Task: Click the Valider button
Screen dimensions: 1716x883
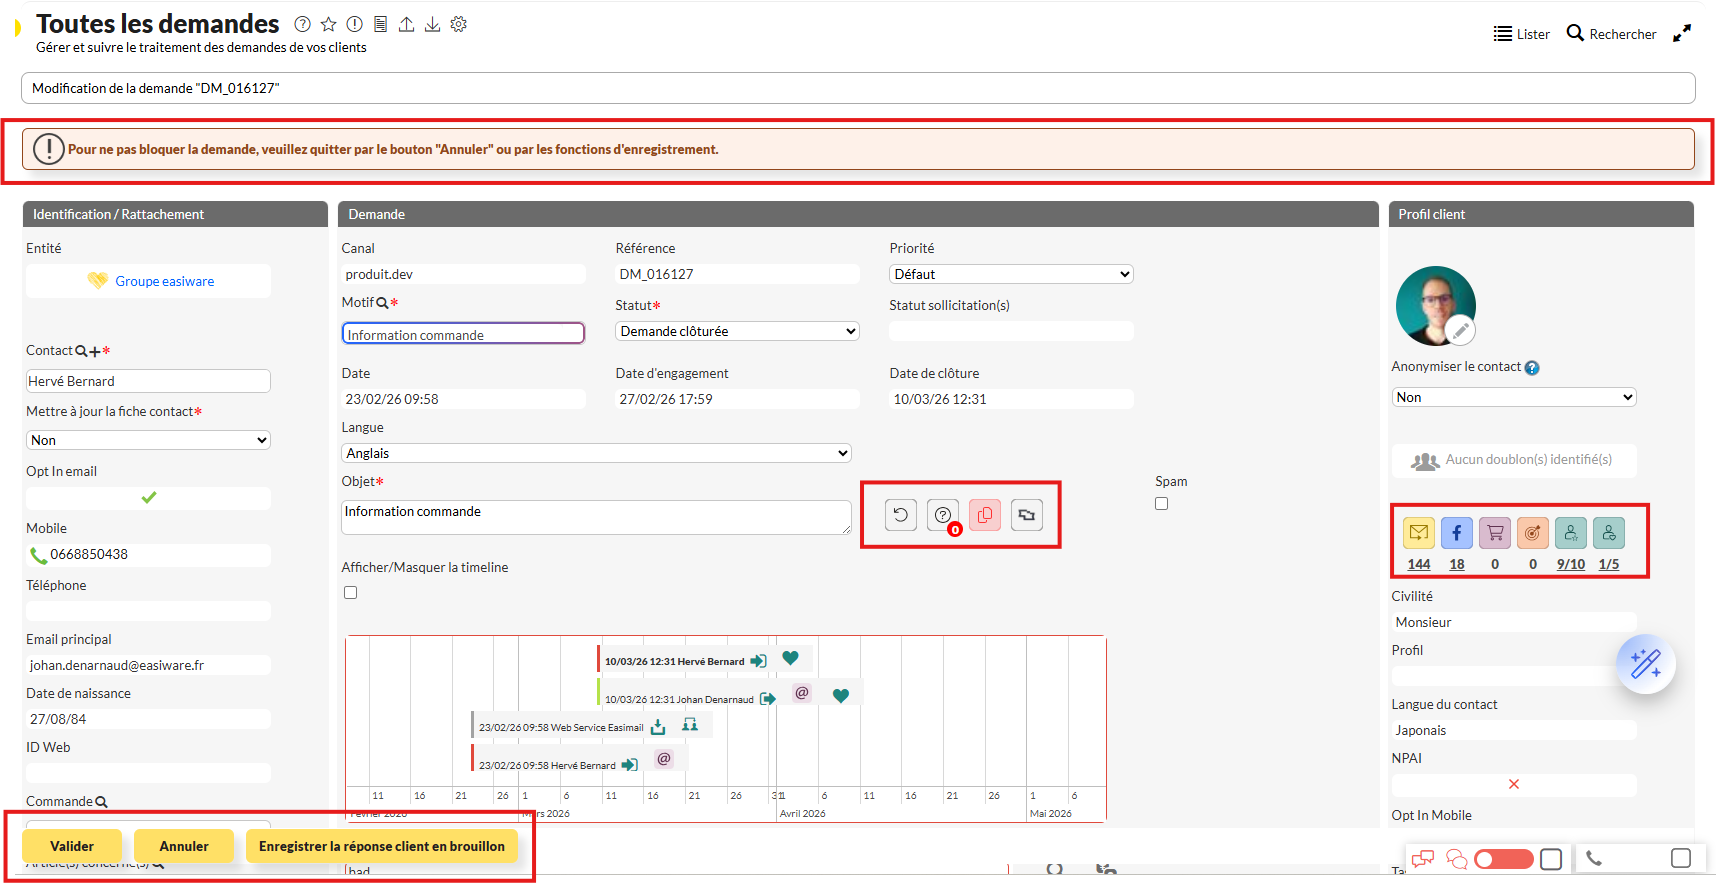Action: click(72, 846)
